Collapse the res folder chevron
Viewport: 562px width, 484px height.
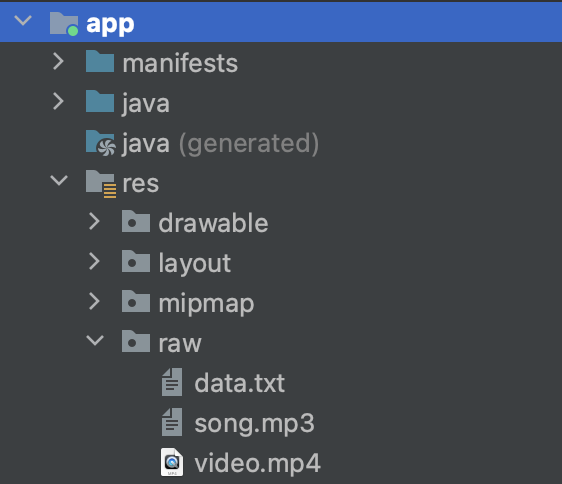pyautogui.click(x=59, y=180)
